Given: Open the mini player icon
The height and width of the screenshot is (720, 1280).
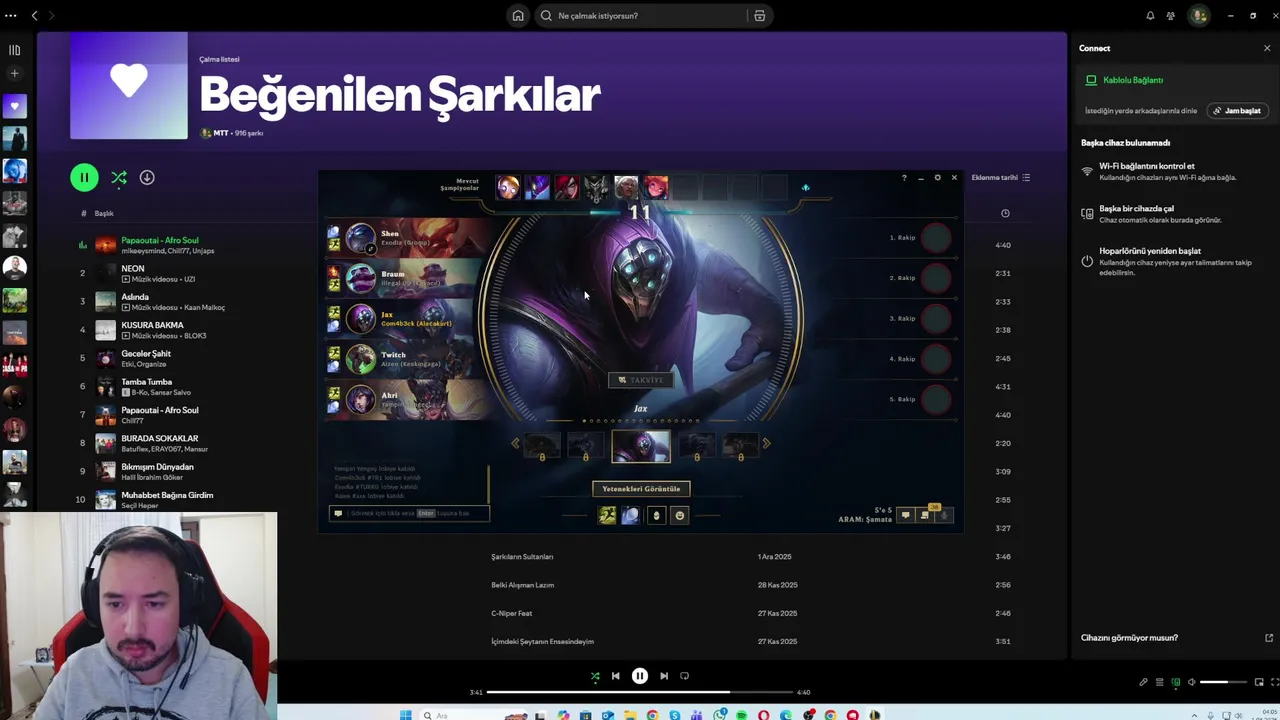Looking at the screenshot, I should pyautogui.click(x=1259, y=682).
